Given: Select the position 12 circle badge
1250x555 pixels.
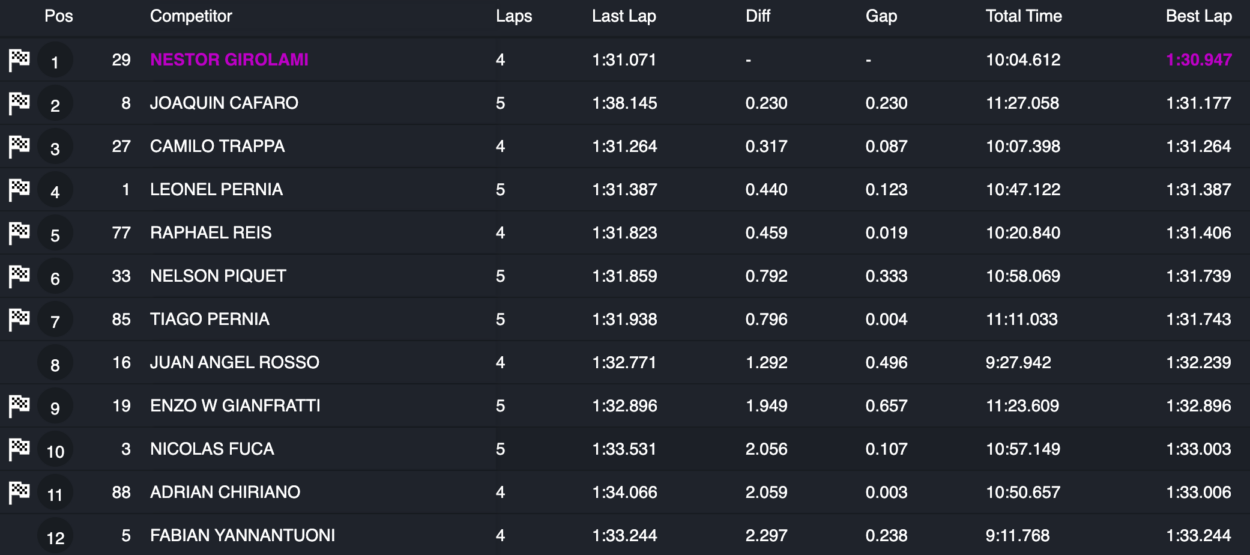Looking at the screenshot, I should click(x=55, y=537).
